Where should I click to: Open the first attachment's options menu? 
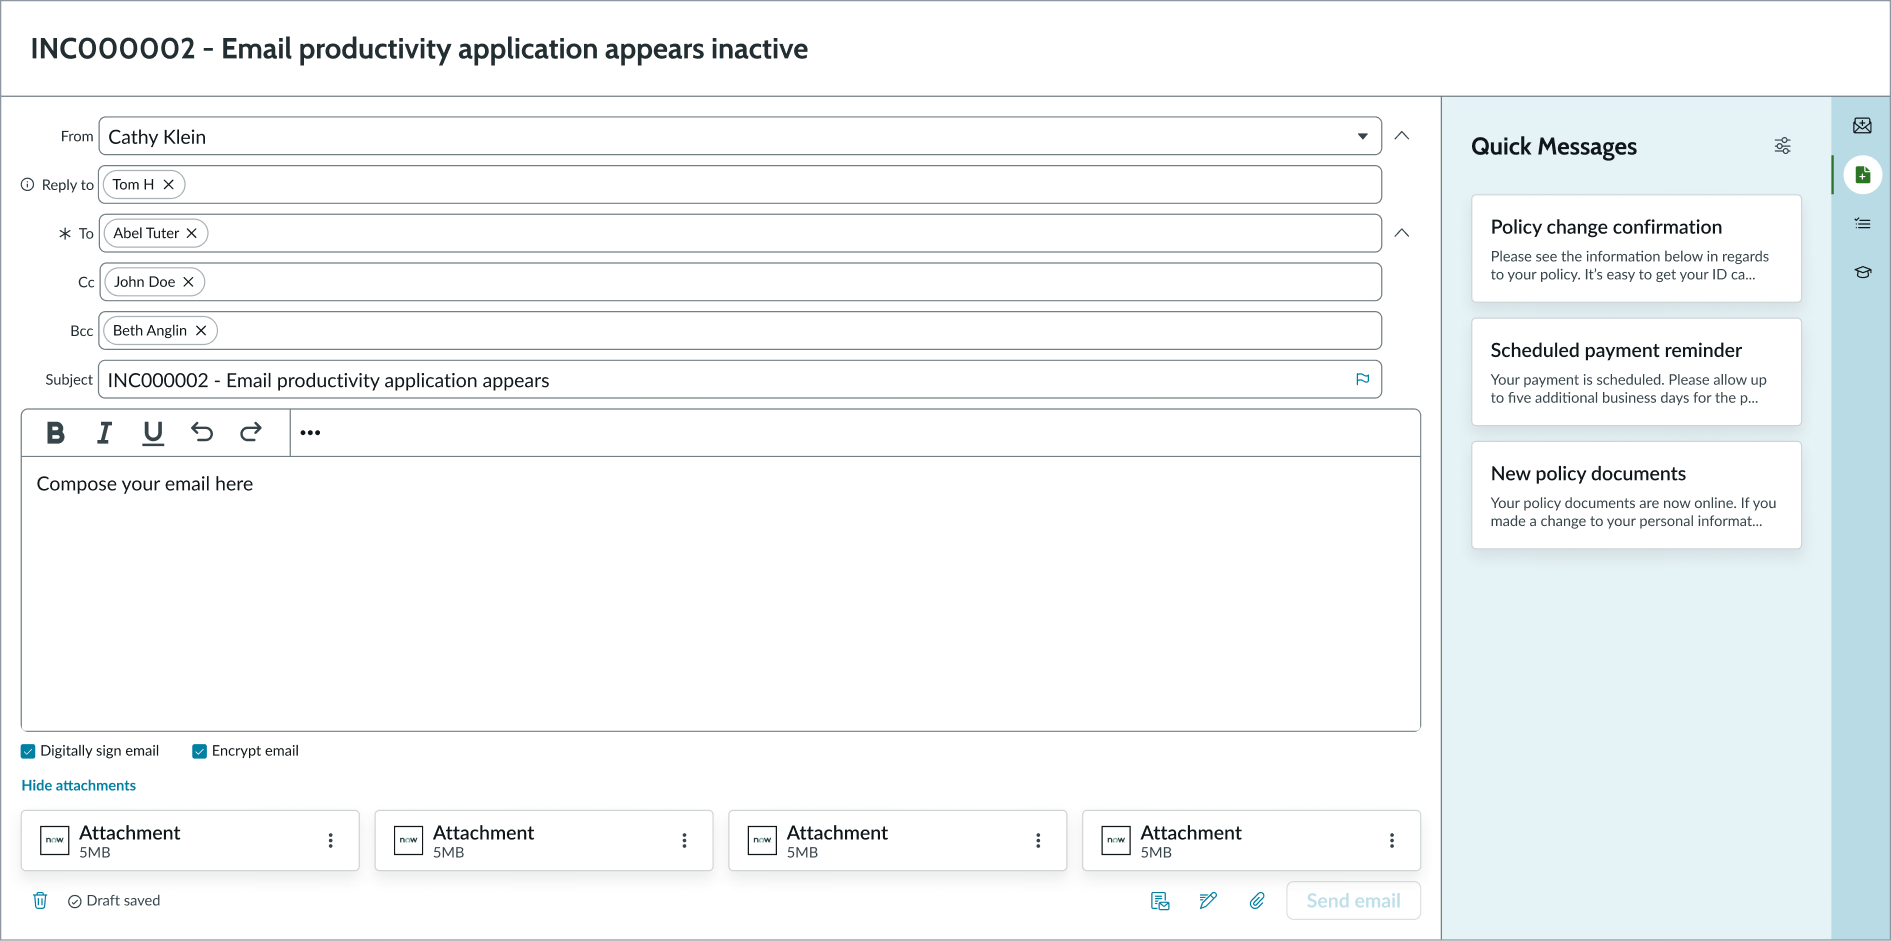330,840
